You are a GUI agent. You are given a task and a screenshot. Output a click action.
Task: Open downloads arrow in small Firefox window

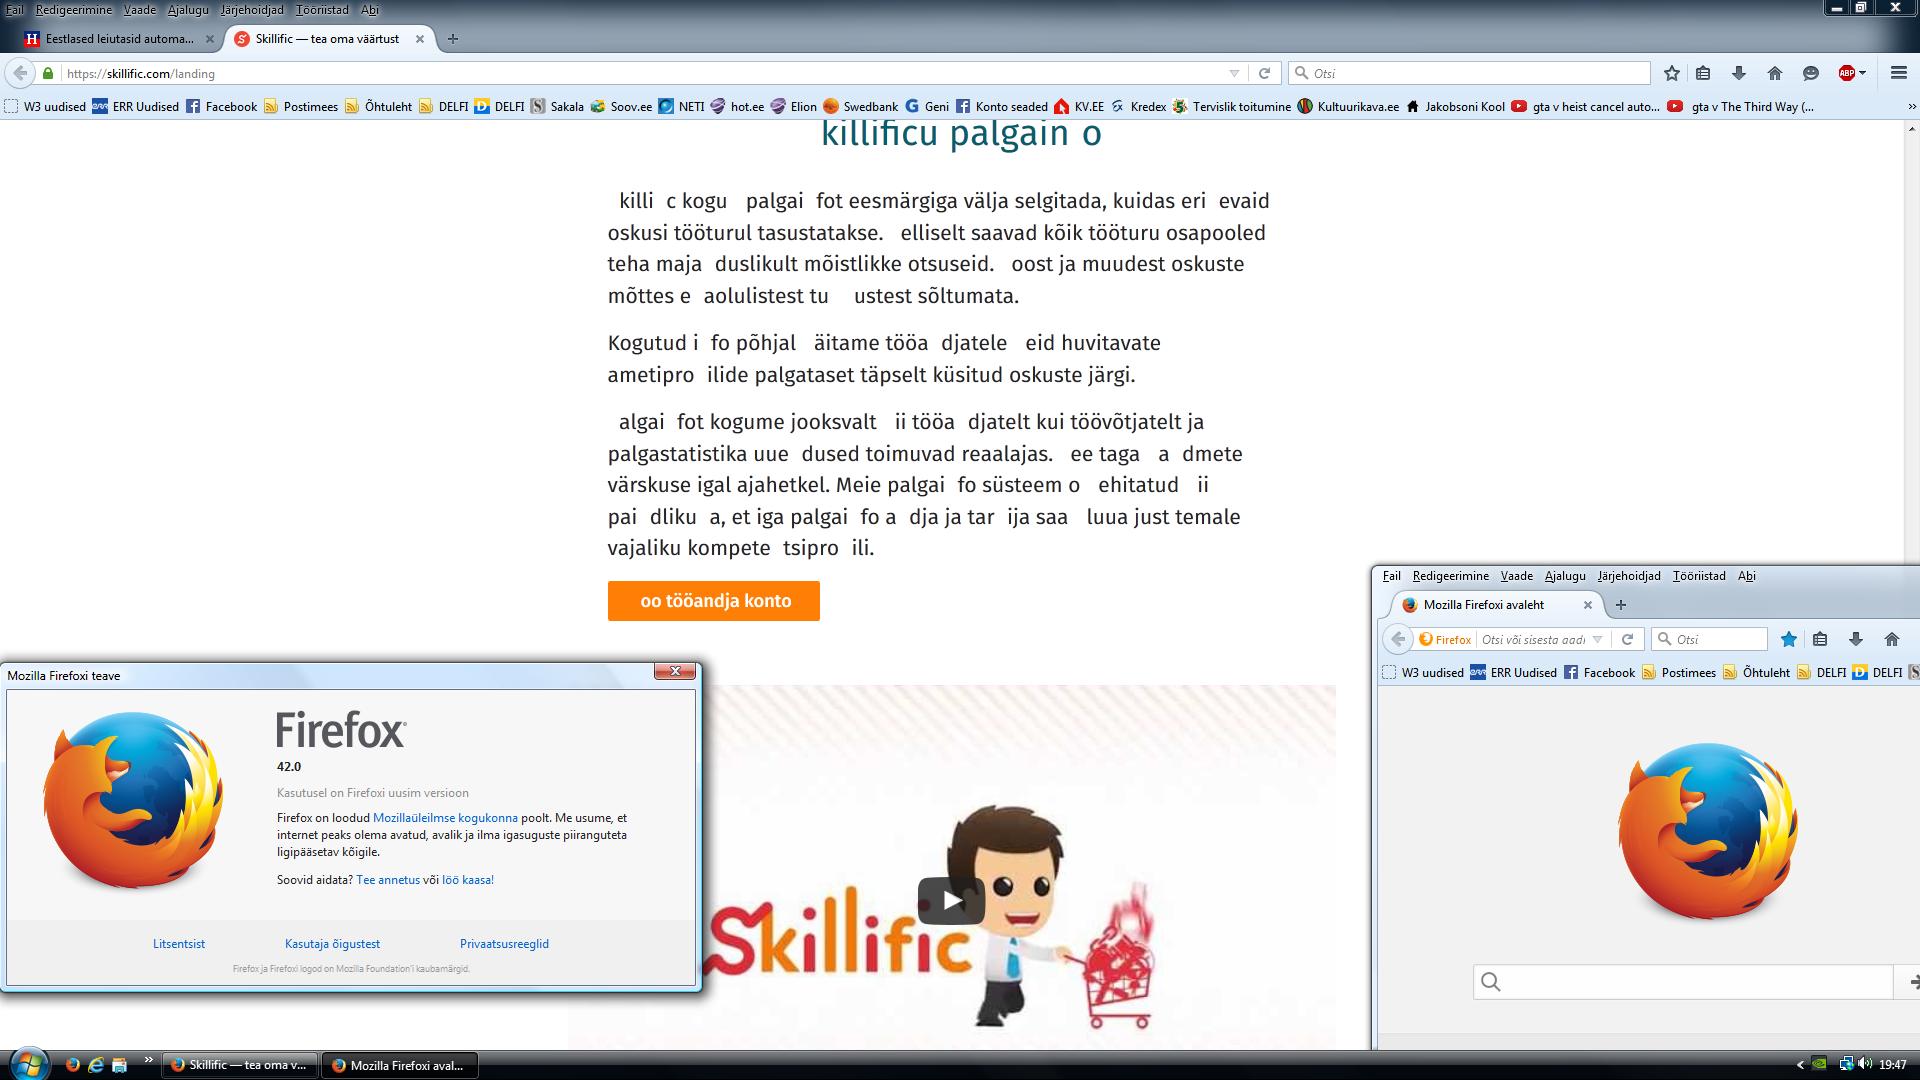(1856, 639)
